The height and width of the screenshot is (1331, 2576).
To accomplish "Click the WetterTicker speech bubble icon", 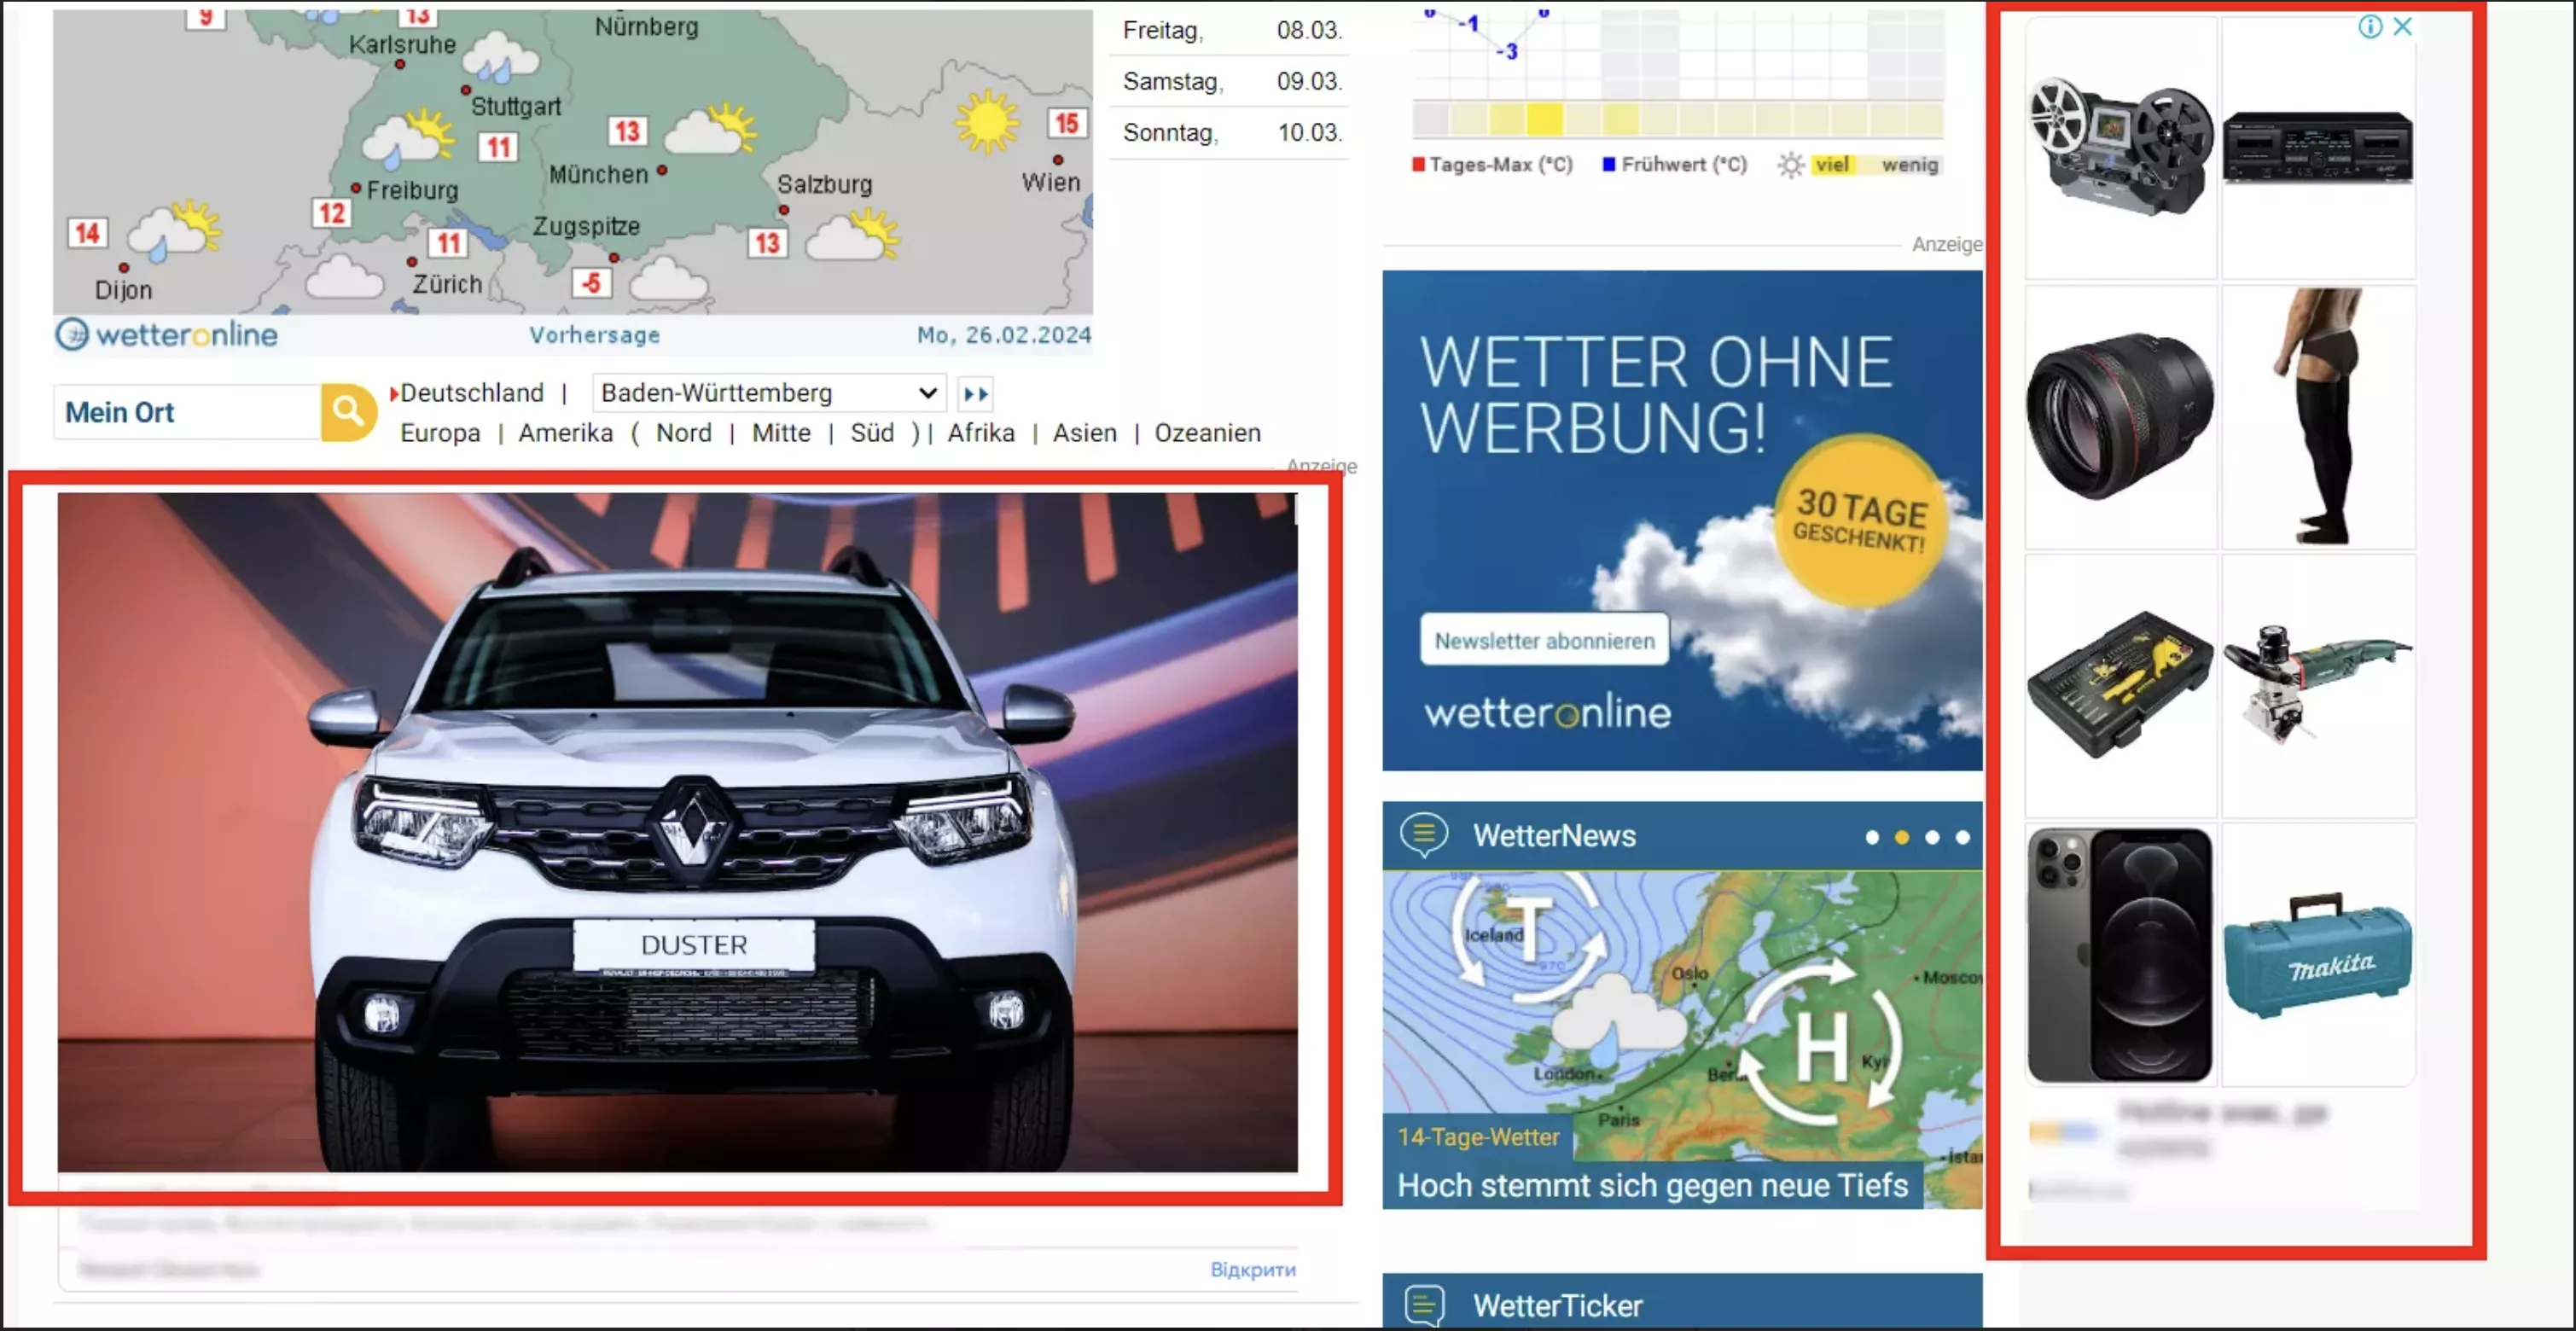I will pos(1423,1304).
